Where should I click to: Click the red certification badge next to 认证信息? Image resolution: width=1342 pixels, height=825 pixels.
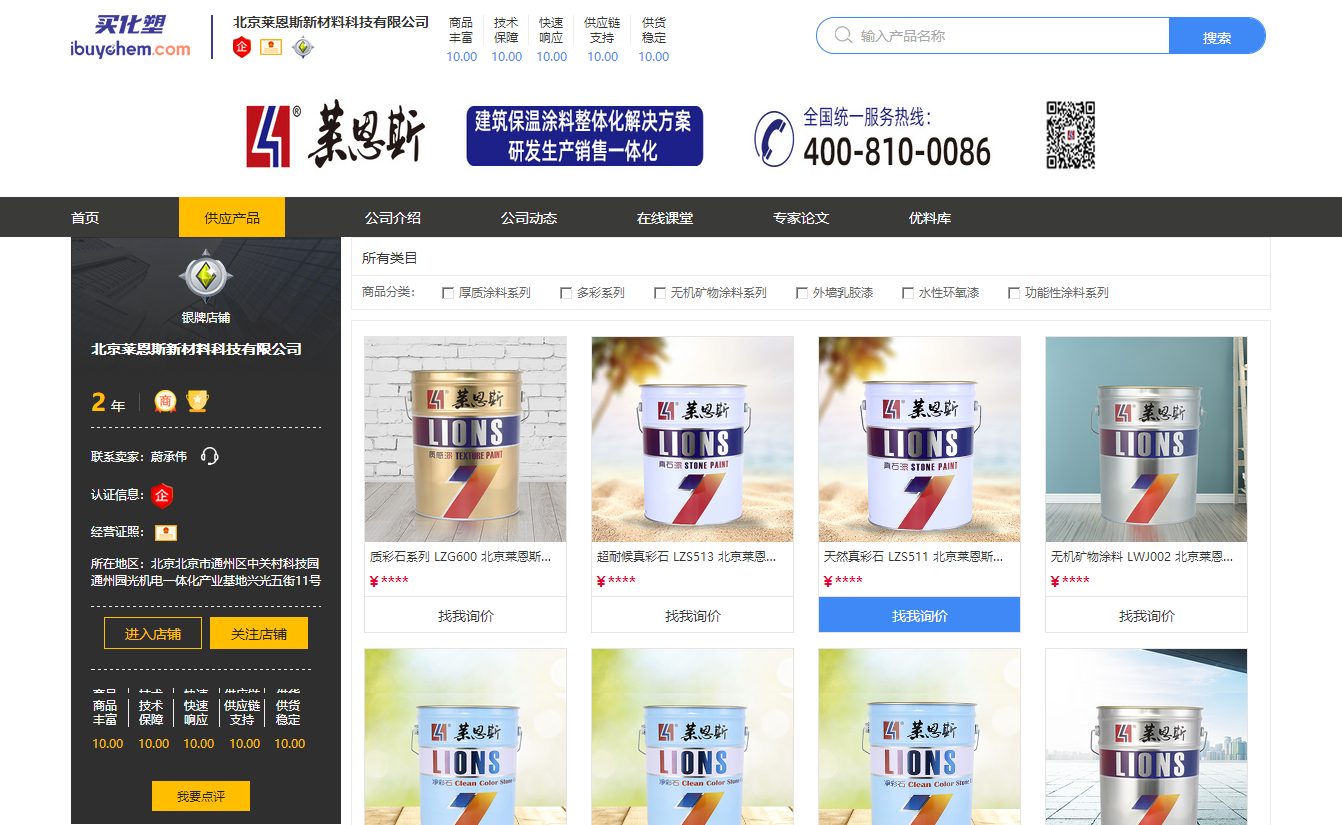click(162, 494)
